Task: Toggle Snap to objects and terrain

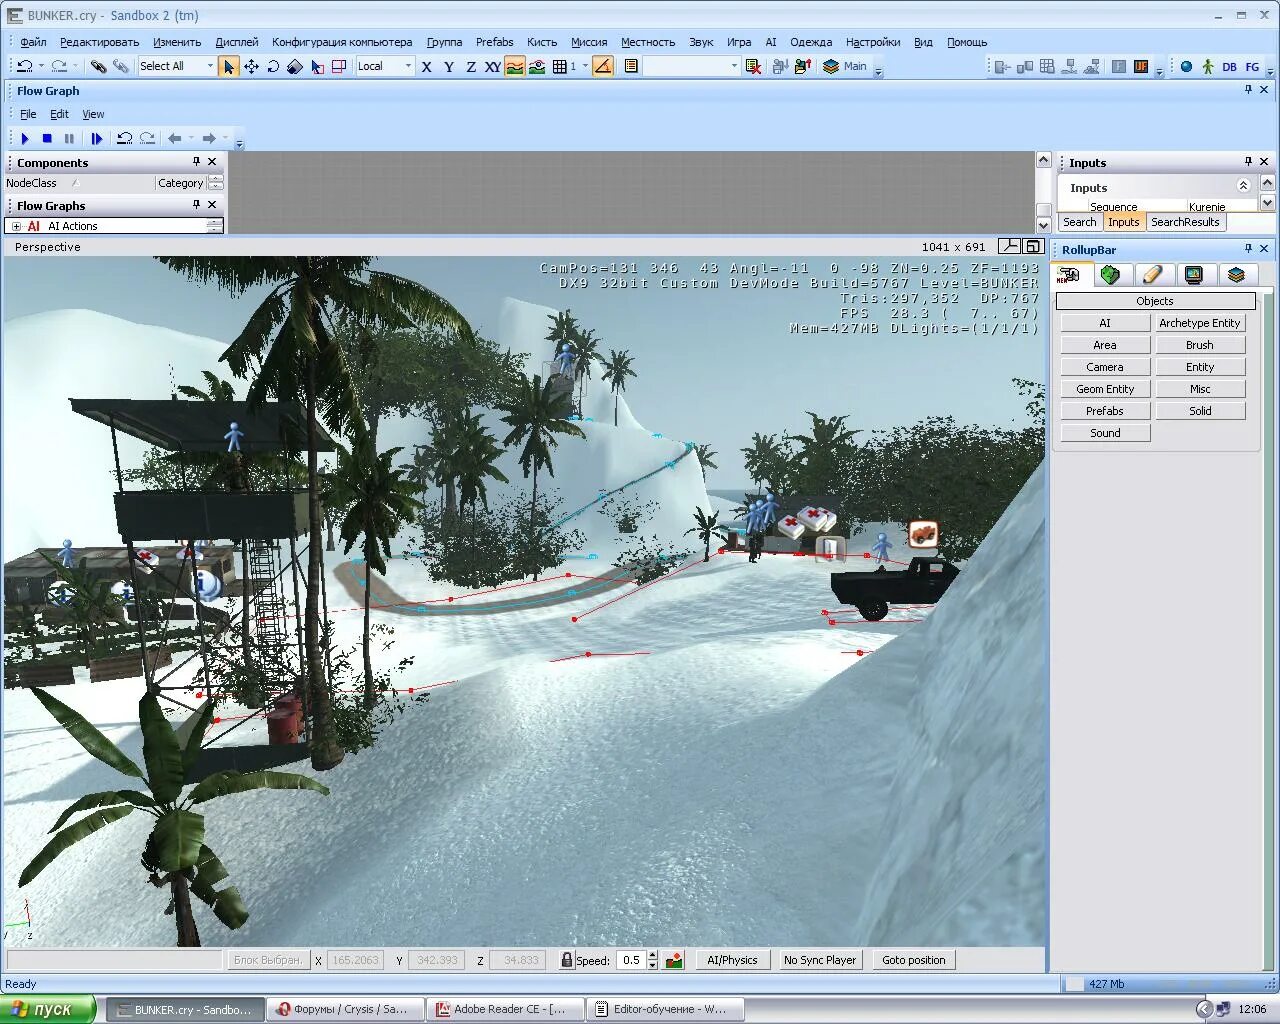Action: click(538, 66)
